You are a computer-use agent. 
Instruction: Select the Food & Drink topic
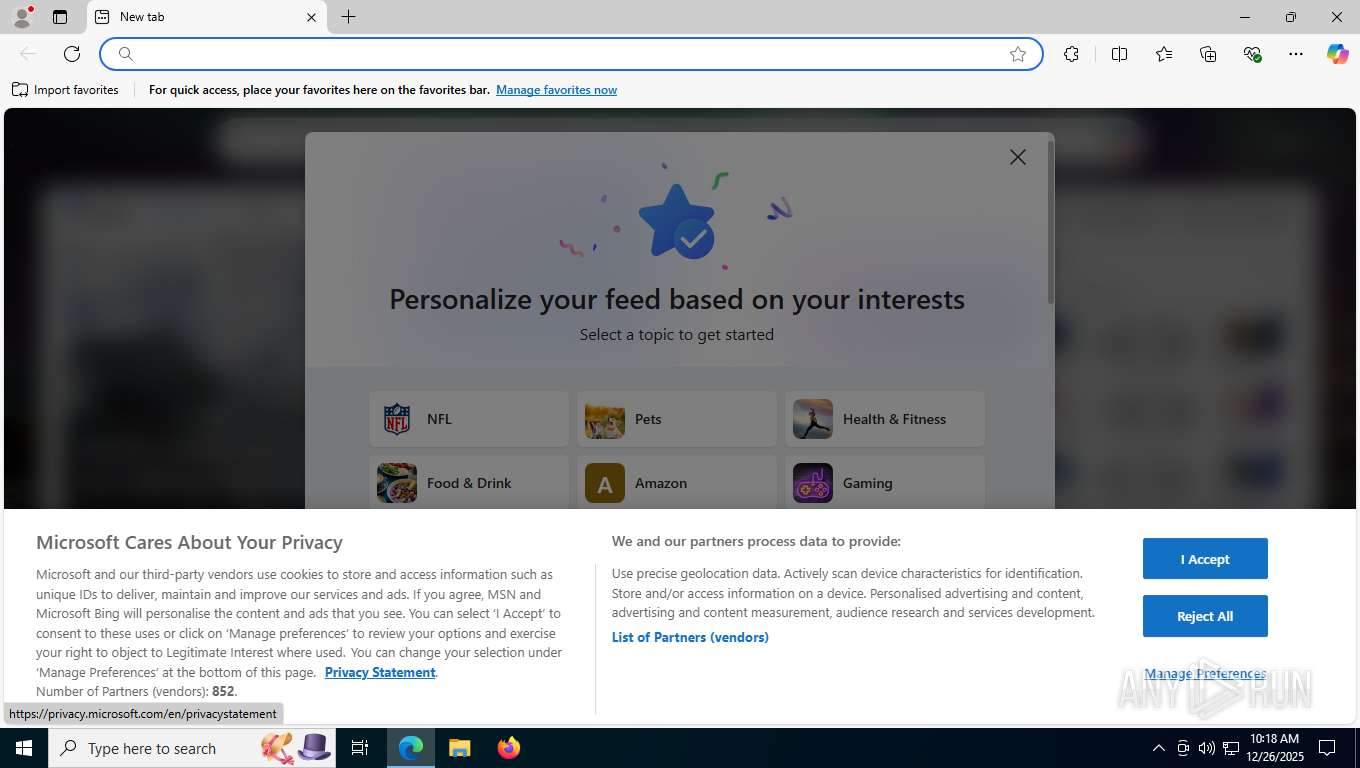point(469,483)
